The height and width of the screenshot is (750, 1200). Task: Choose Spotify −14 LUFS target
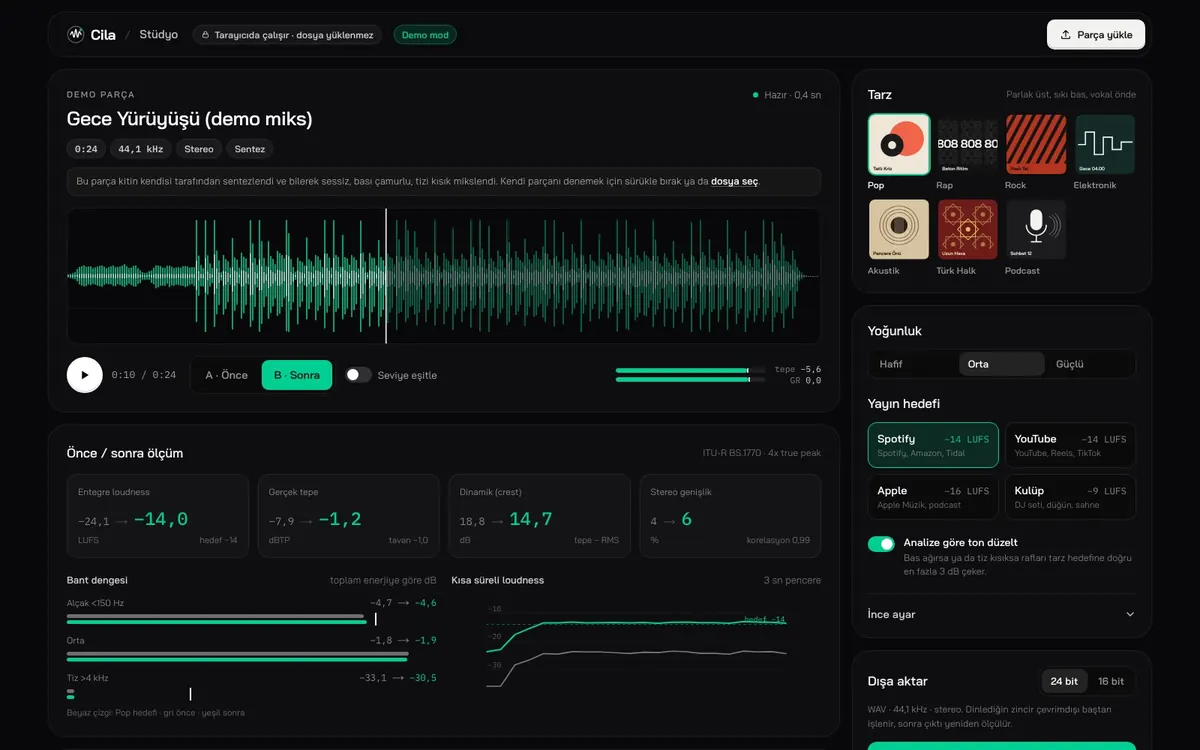coord(933,445)
